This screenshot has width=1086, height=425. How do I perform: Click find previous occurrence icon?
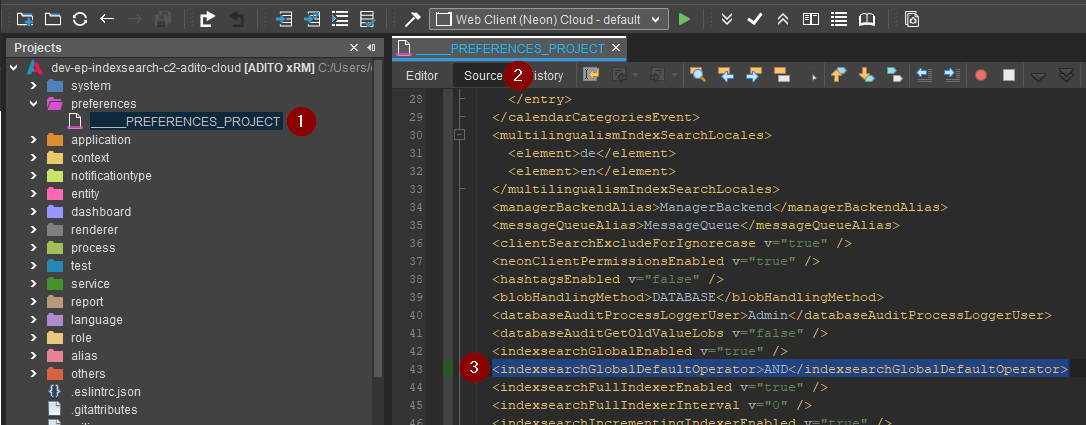[726, 75]
